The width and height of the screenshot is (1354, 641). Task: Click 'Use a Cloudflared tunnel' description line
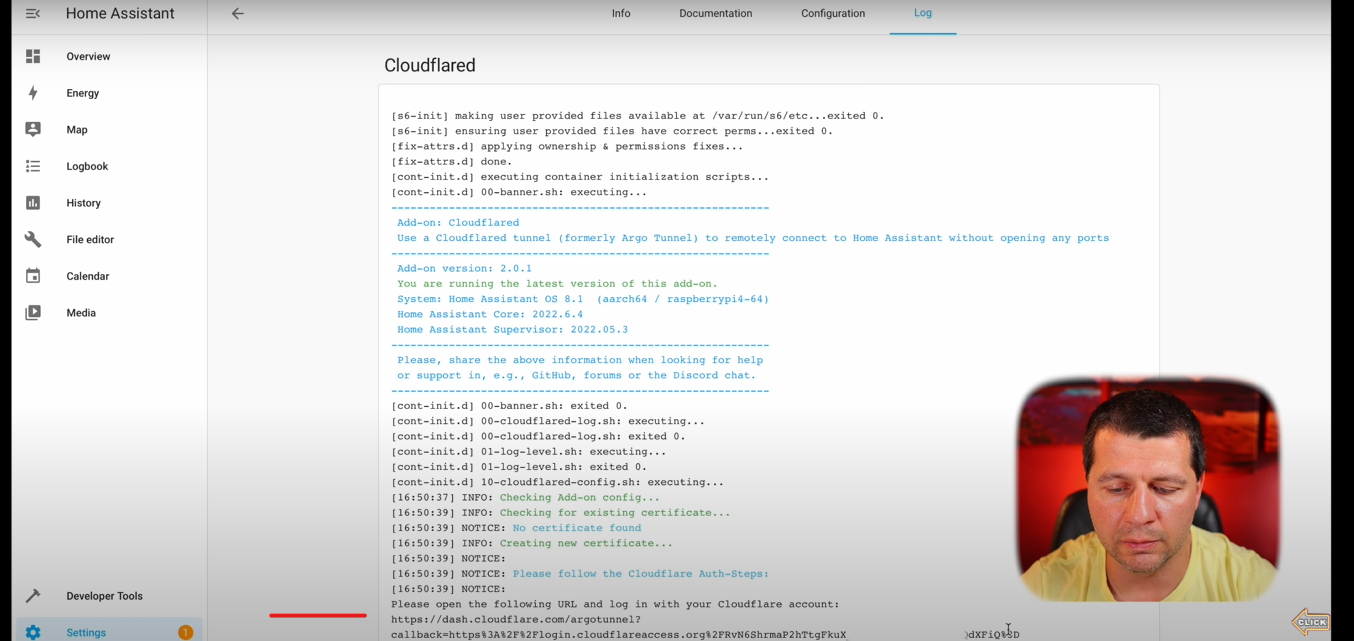(x=753, y=238)
